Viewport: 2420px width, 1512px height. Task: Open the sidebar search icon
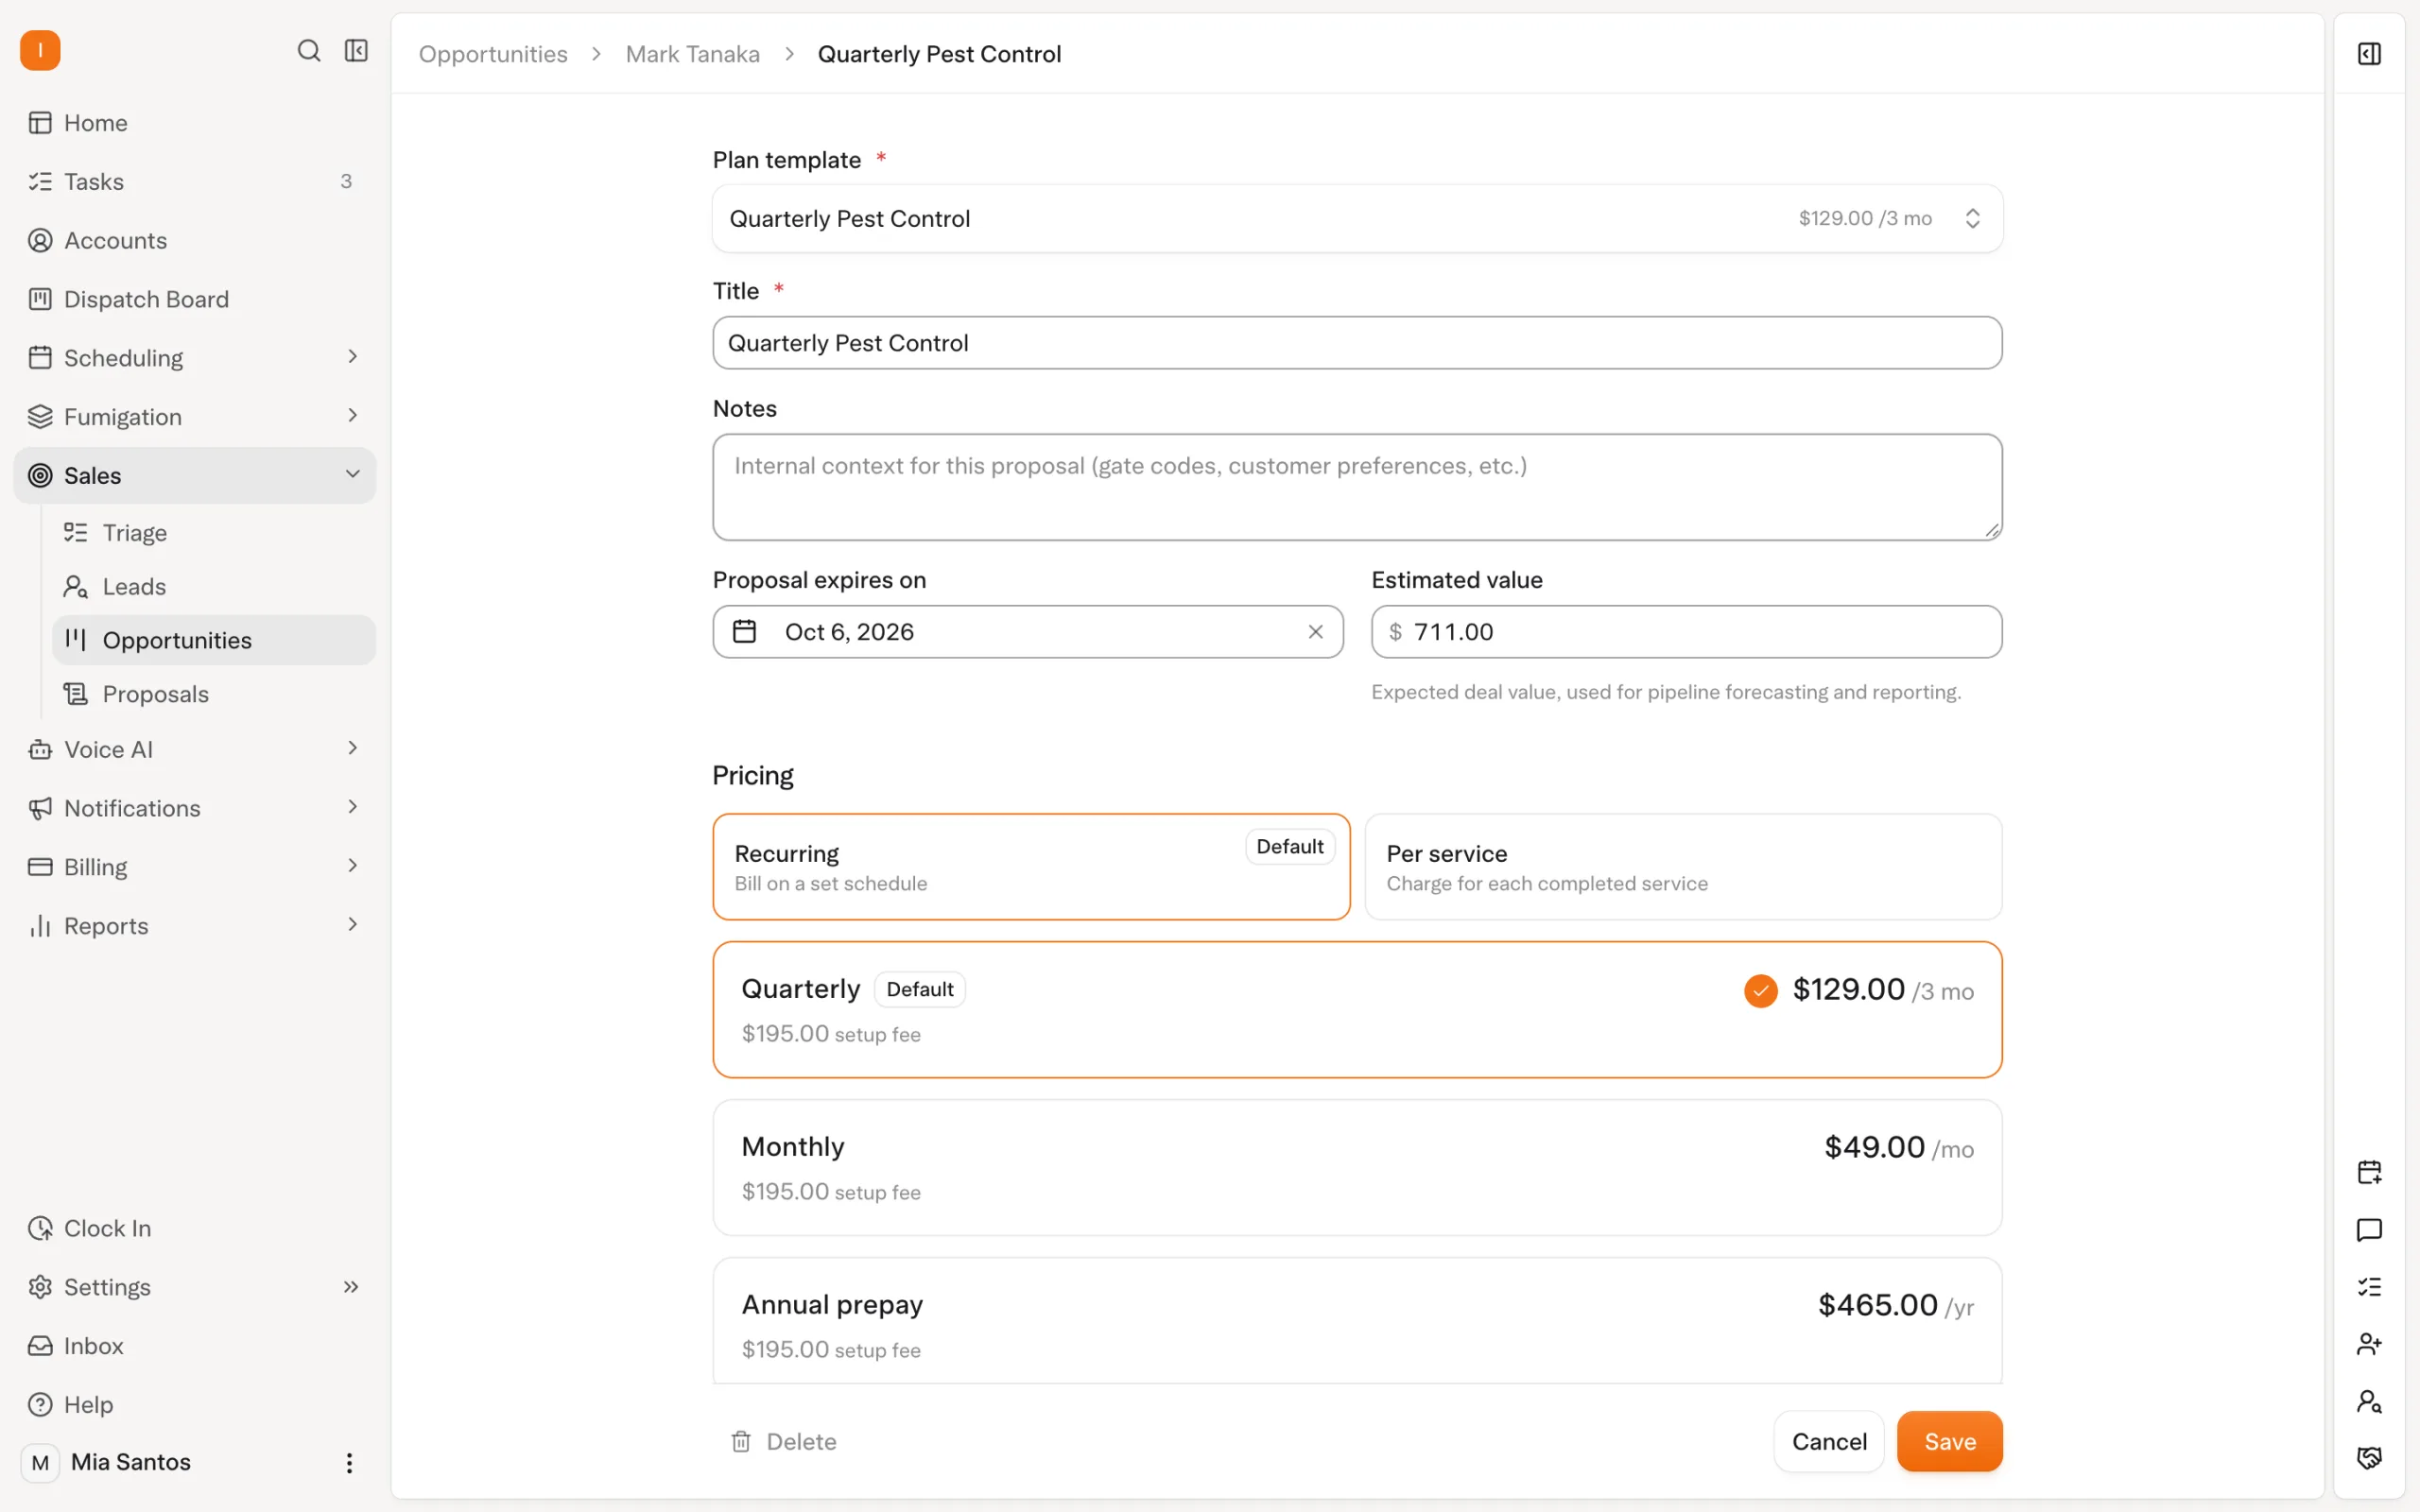click(x=309, y=50)
